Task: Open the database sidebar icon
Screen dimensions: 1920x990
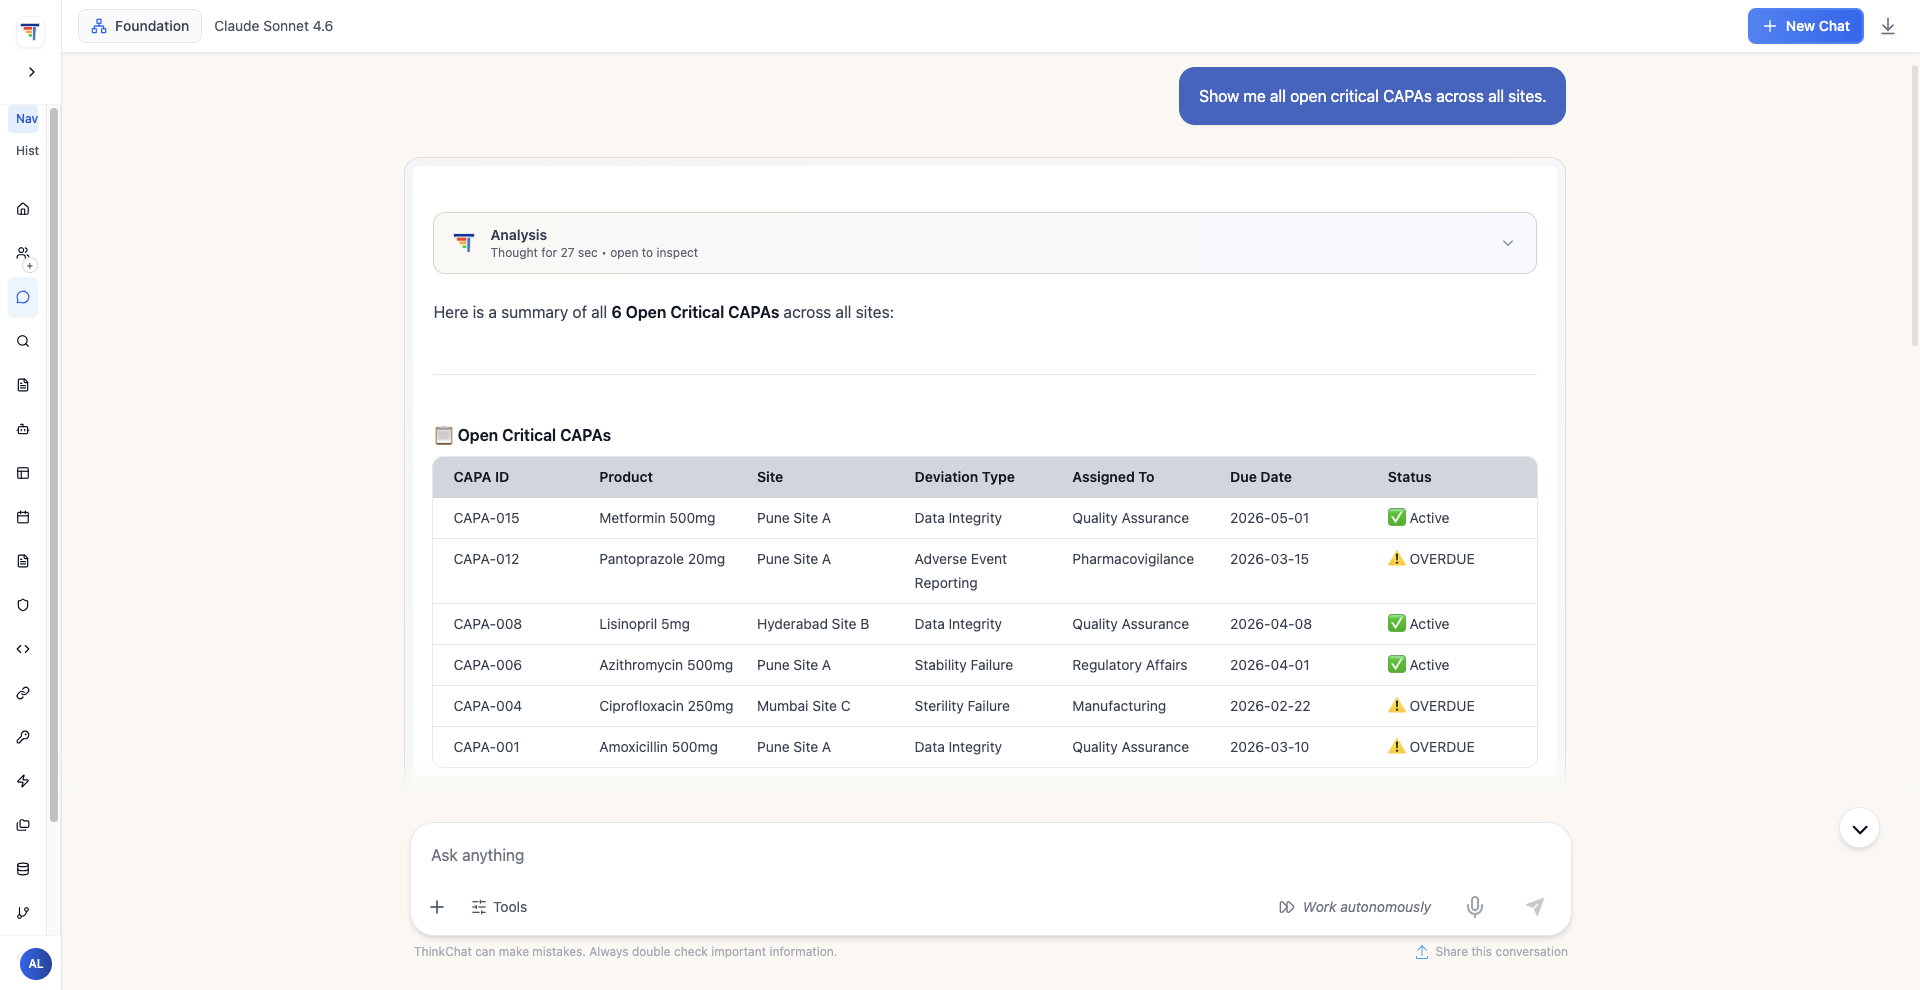Action: click(x=23, y=869)
